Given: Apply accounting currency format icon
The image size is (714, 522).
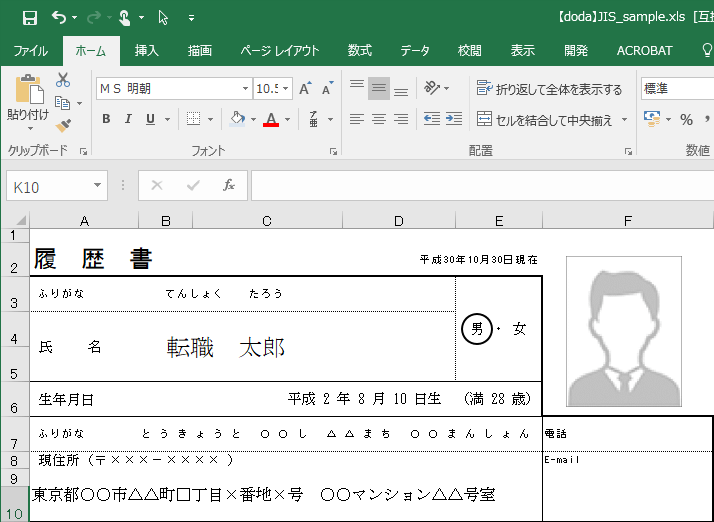Looking at the screenshot, I should click(x=652, y=119).
